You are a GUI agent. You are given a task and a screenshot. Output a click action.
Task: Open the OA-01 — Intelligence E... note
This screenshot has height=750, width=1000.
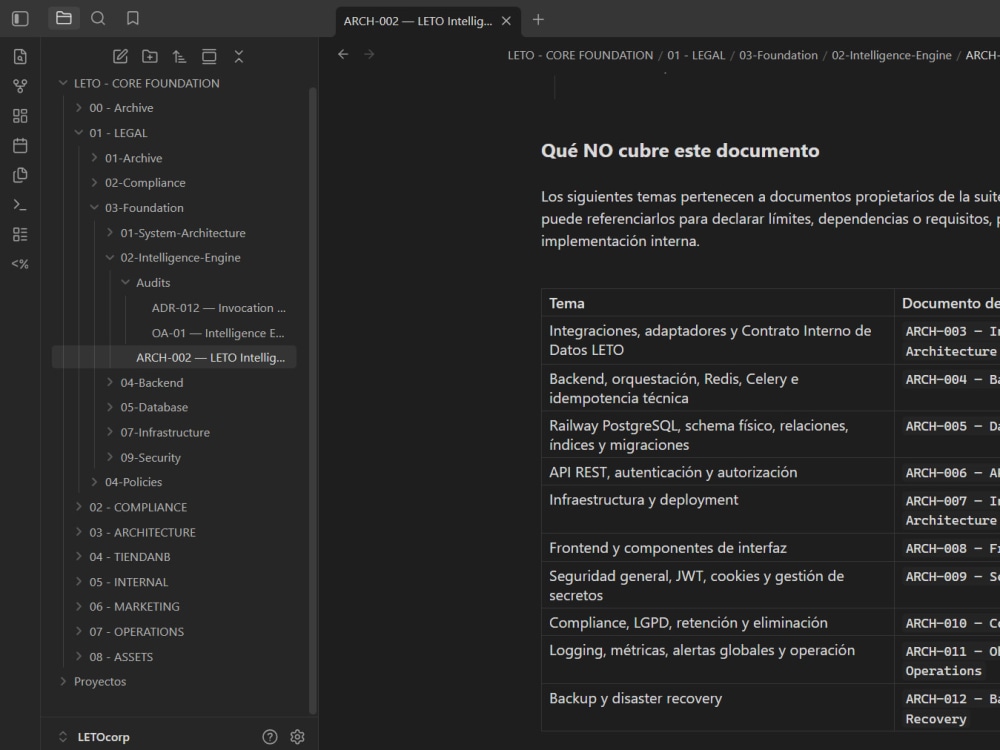(x=218, y=333)
